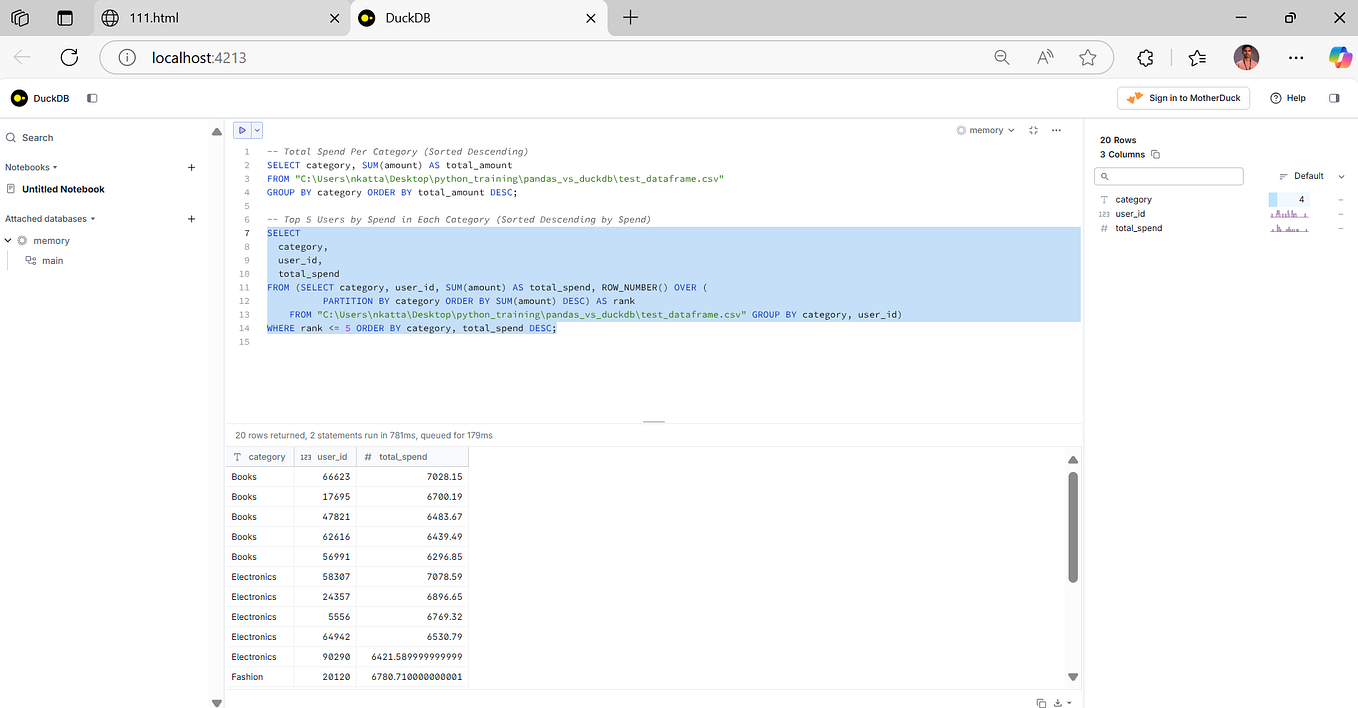Click Sign in to MotherDuck
1358x708 pixels.
point(1183,97)
